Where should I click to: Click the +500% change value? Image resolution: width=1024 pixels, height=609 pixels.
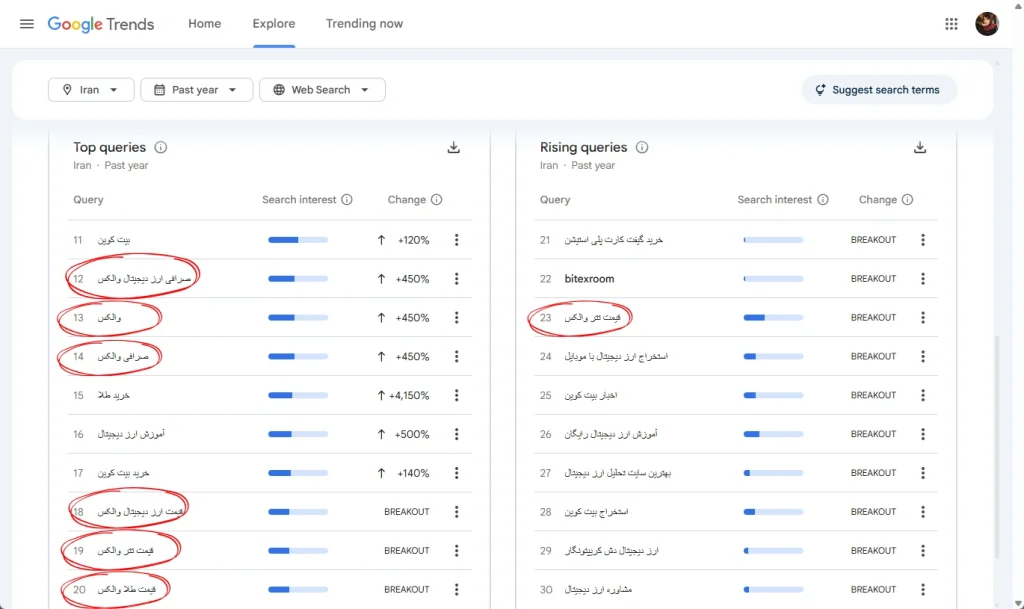[412, 434]
